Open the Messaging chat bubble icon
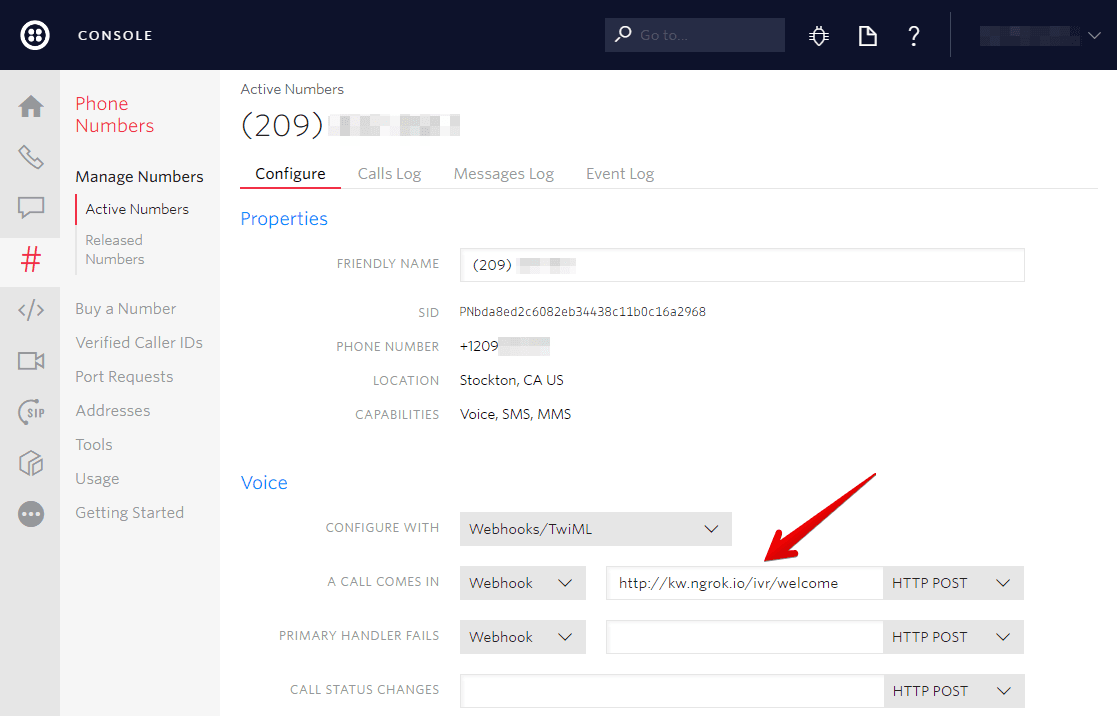This screenshot has height=716, width=1117. 31,208
